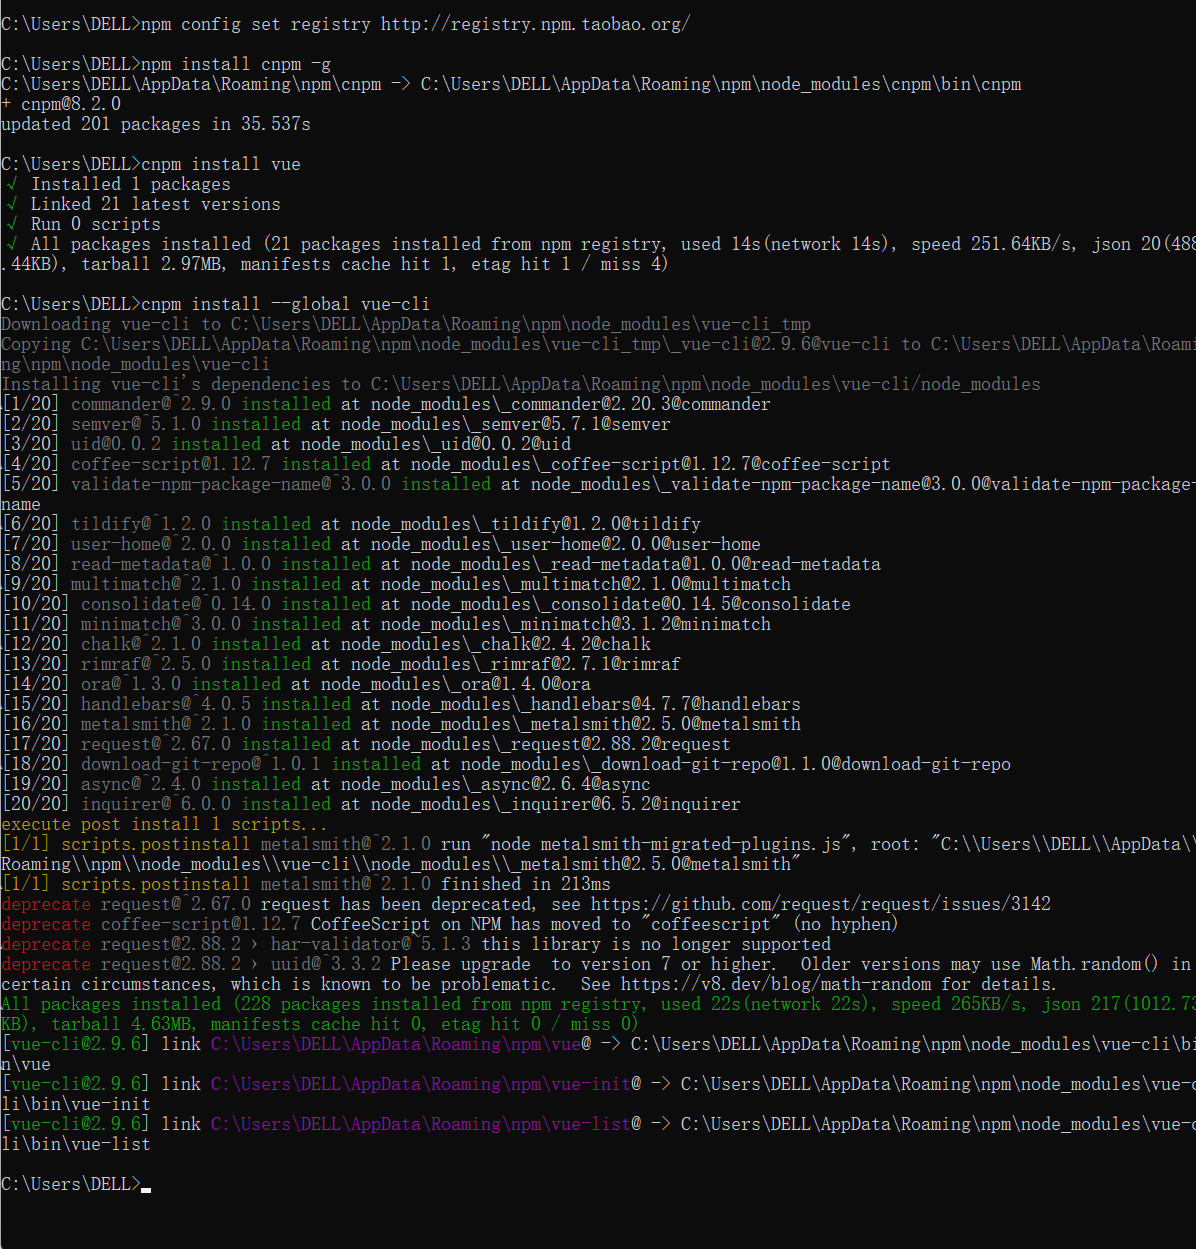Viewport: 1196px width, 1249px height.
Task: Click the 'npm install cnpm -g' command text
Action: tap(236, 64)
